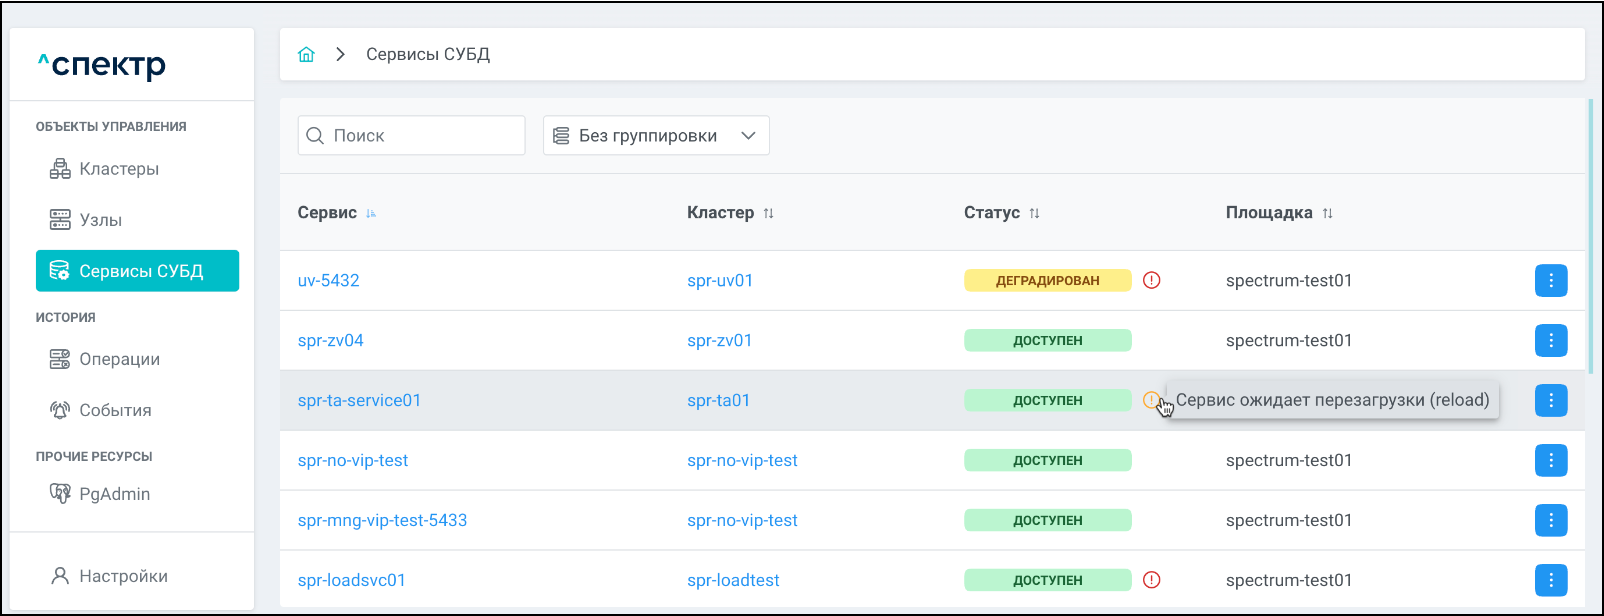The height and width of the screenshot is (616, 1604).
Task: Click red warning icon in spr-loadsvc01 row
Action: (1151, 580)
